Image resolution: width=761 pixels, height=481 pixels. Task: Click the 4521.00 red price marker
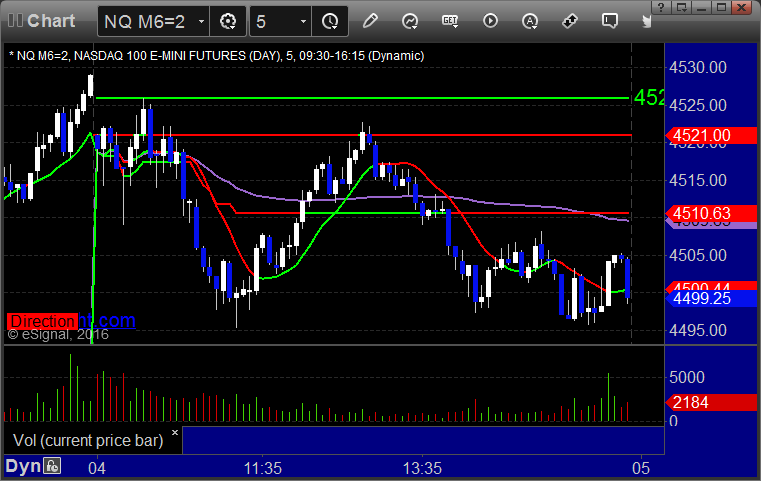pos(711,135)
